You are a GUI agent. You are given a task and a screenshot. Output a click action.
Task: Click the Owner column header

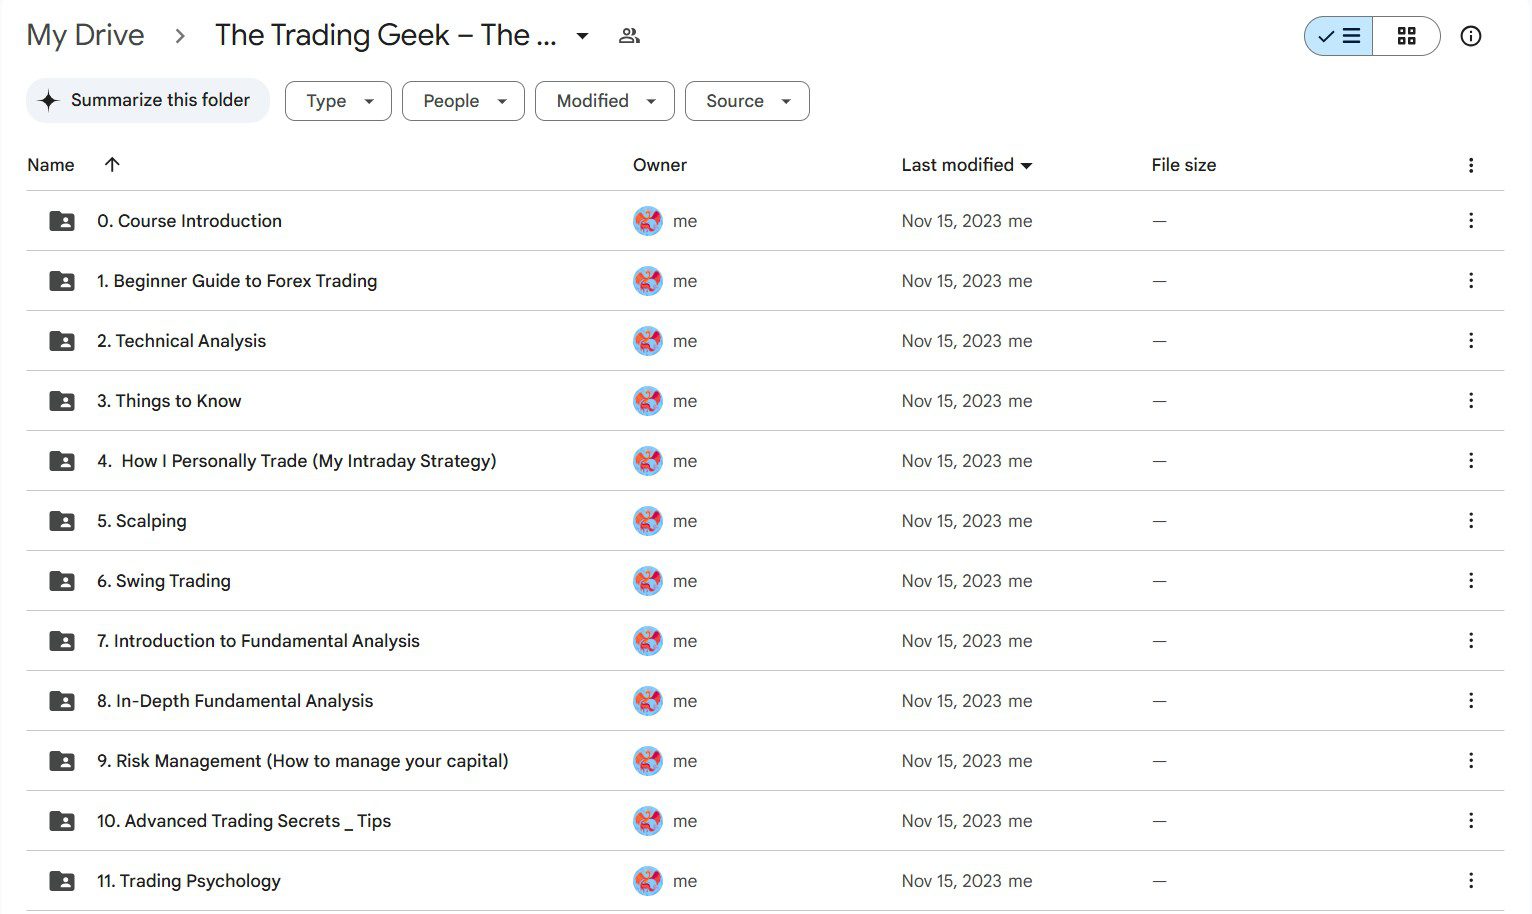click(660, 165)
